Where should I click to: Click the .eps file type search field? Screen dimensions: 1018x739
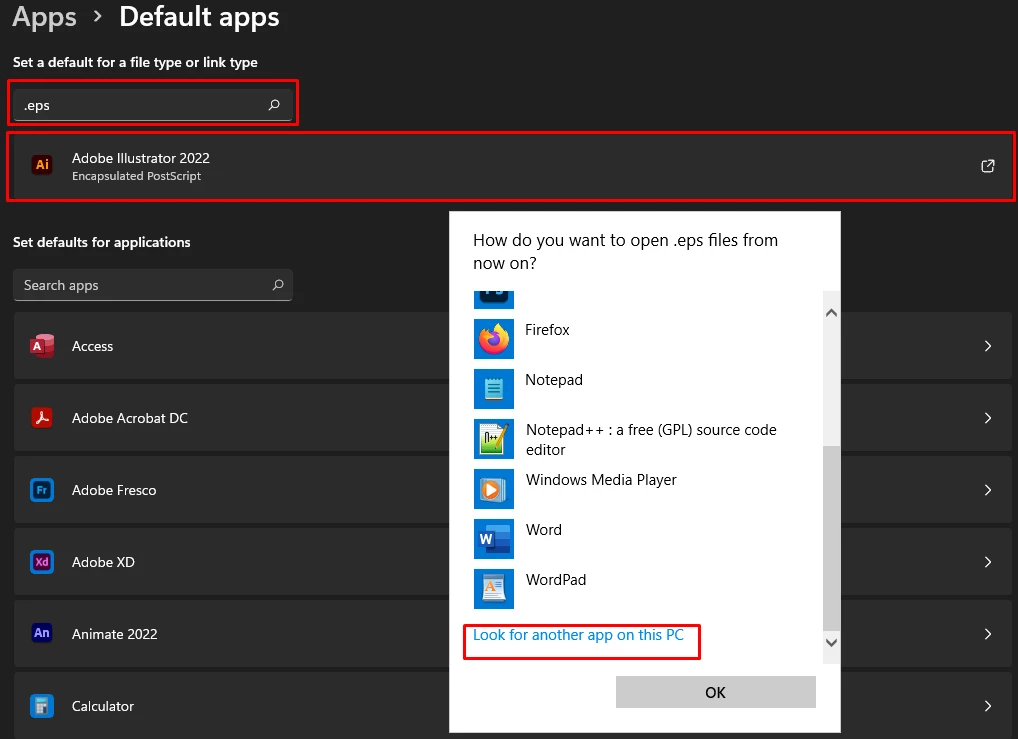153,105
